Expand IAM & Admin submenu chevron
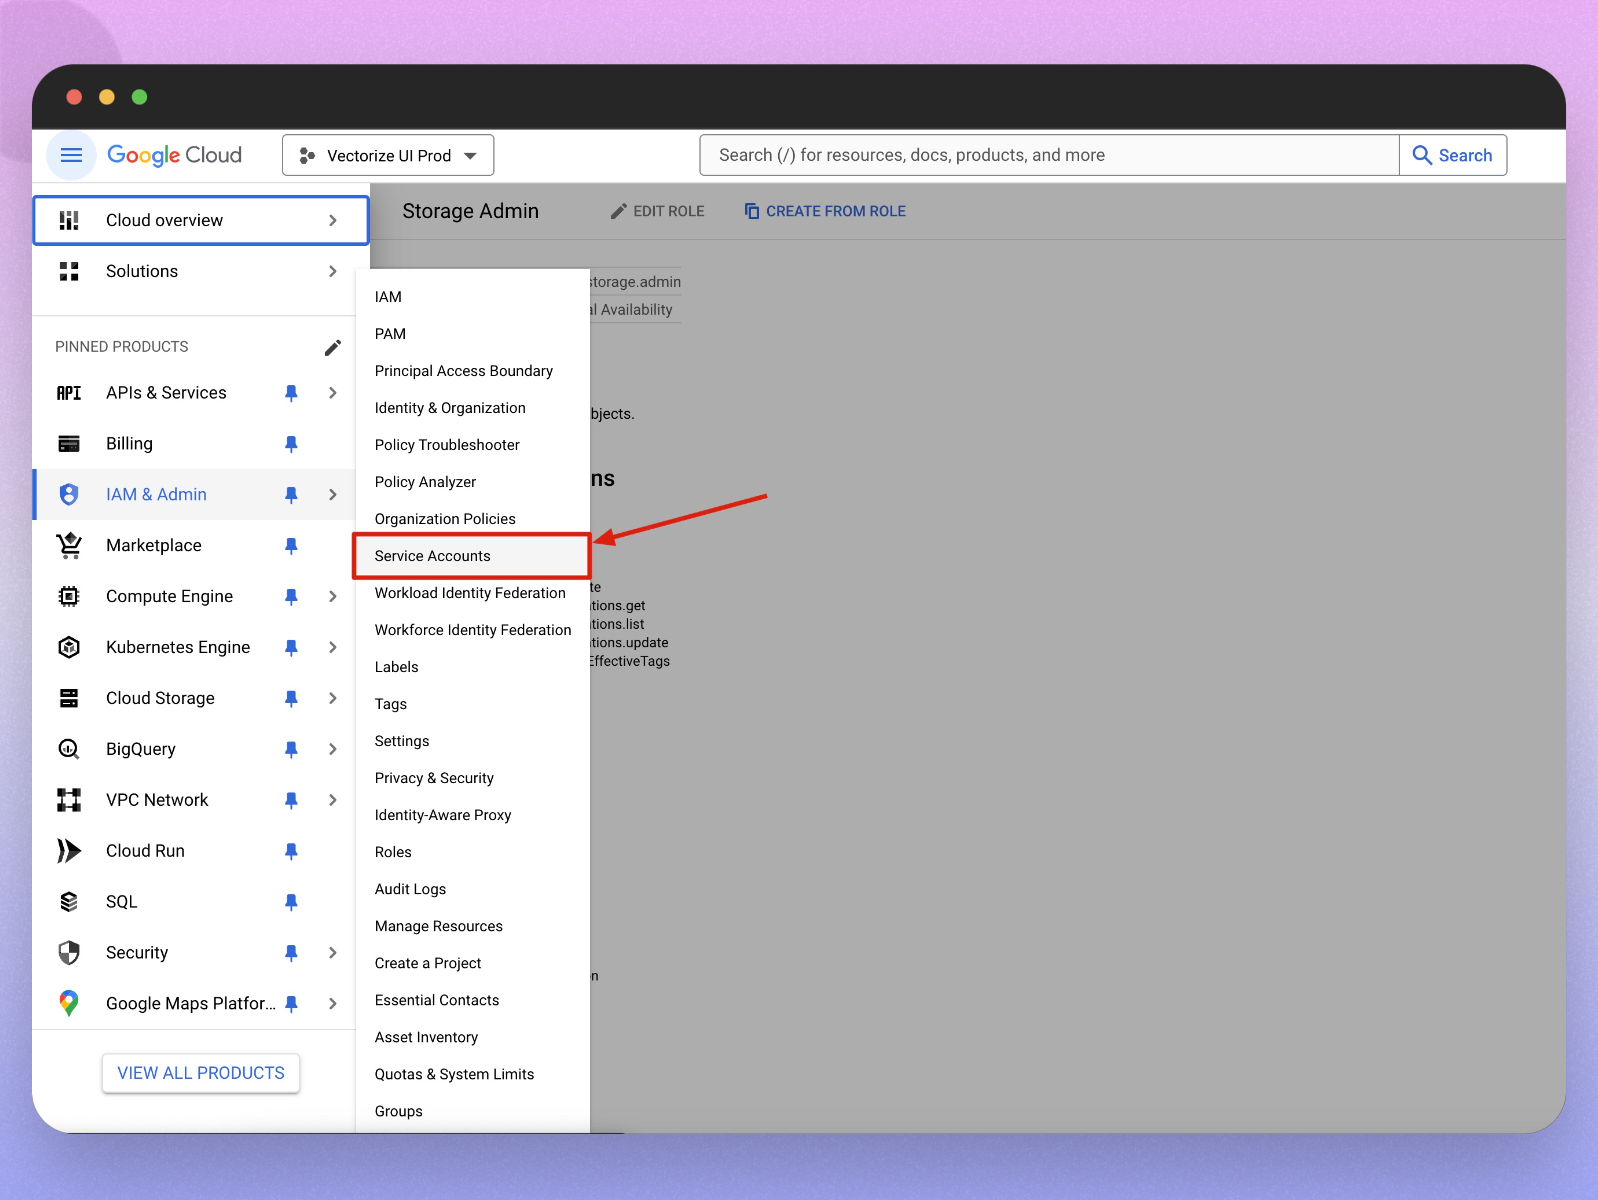 [333, 494]
